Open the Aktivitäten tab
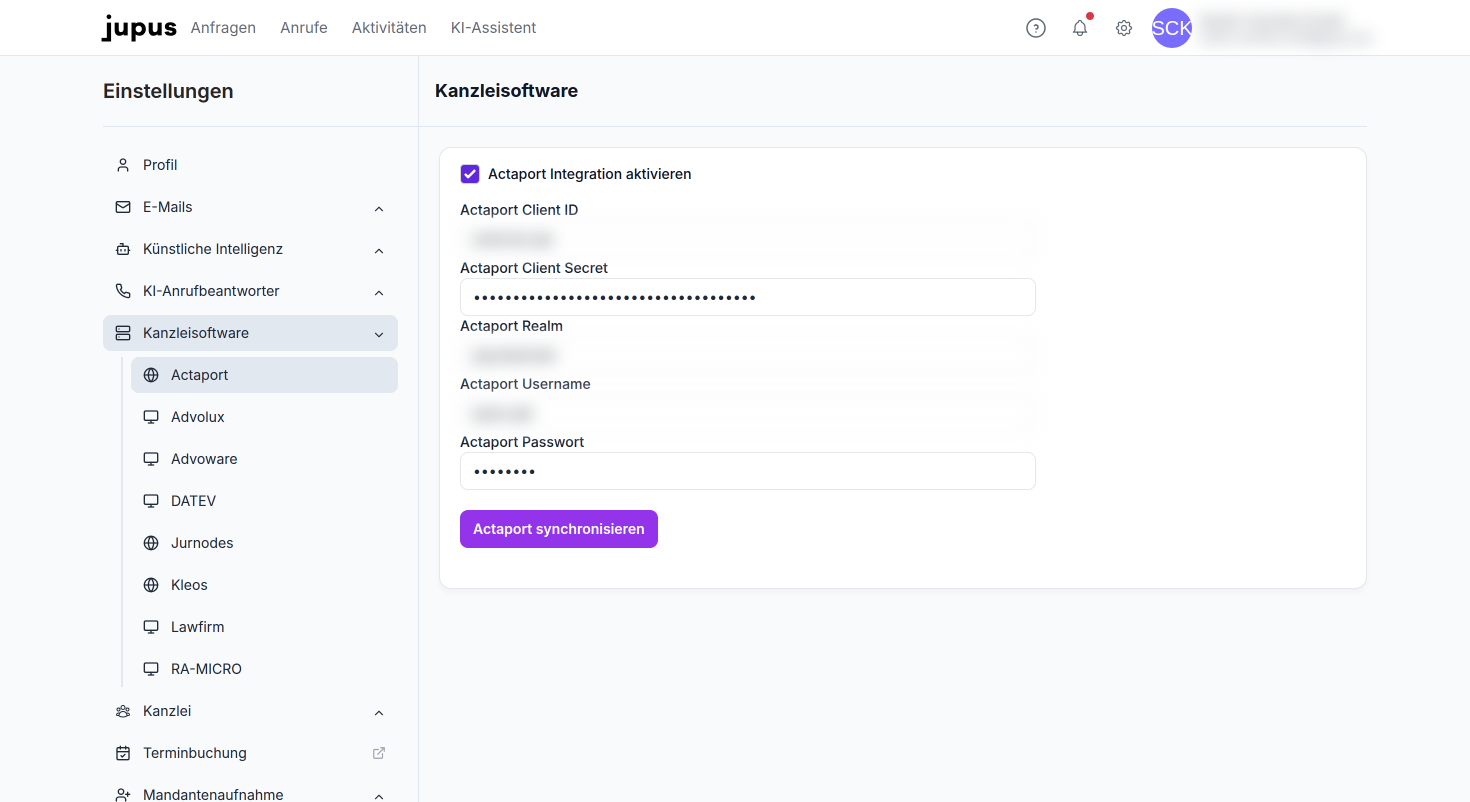The width and height of the screenshot is (1470, 802). tap(389, 28)
